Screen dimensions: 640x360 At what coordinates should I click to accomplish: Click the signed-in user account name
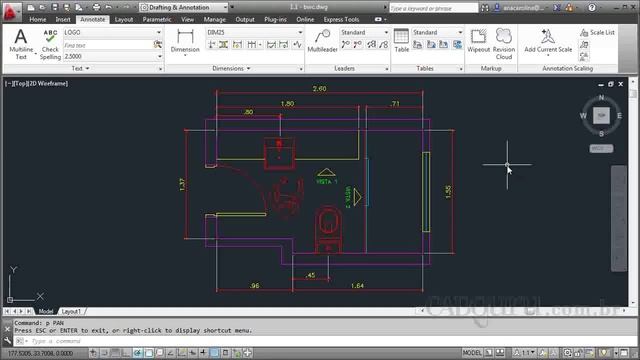tap(523, 7)
